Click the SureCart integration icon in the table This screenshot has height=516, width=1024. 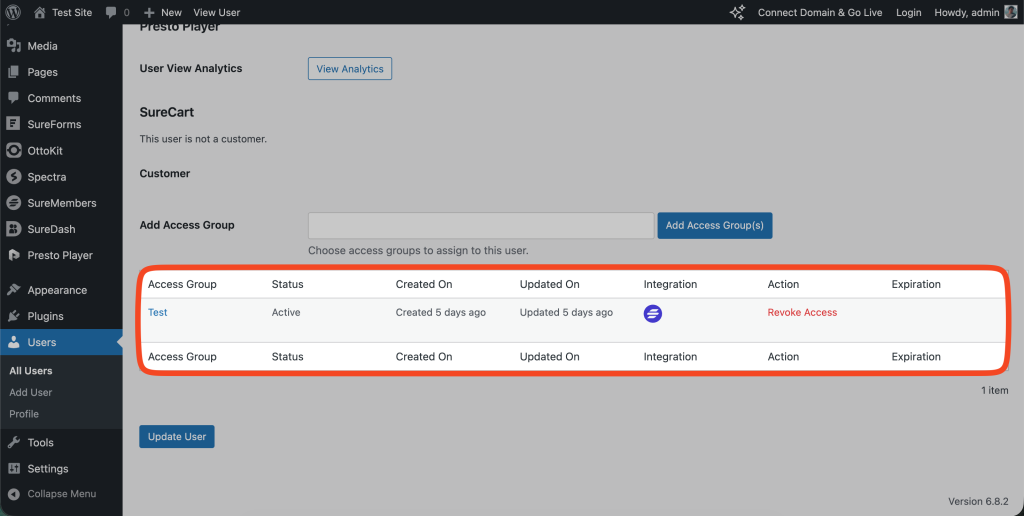(653, 313)
